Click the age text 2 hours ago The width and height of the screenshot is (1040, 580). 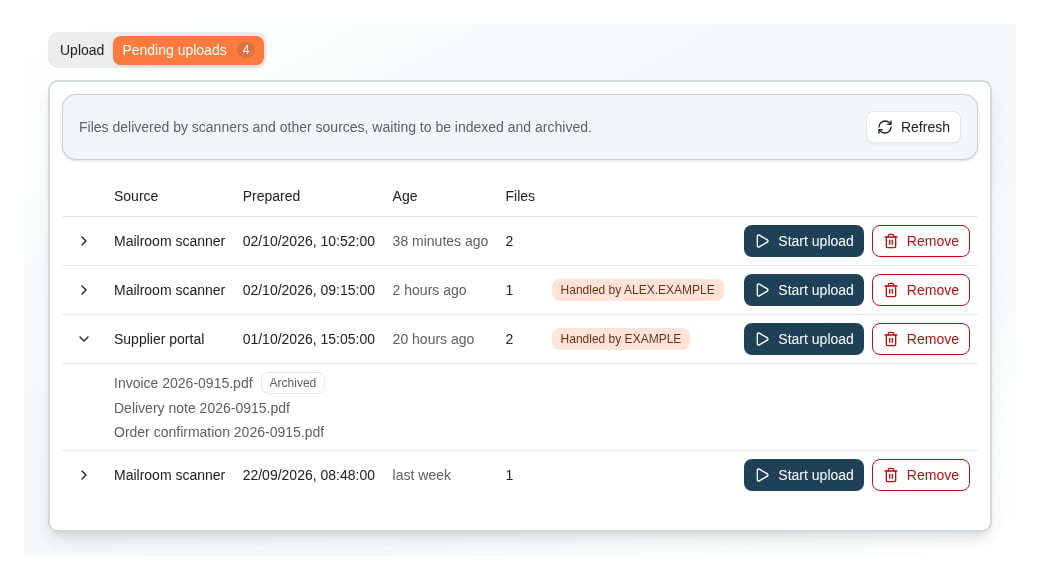coord(429,291)
